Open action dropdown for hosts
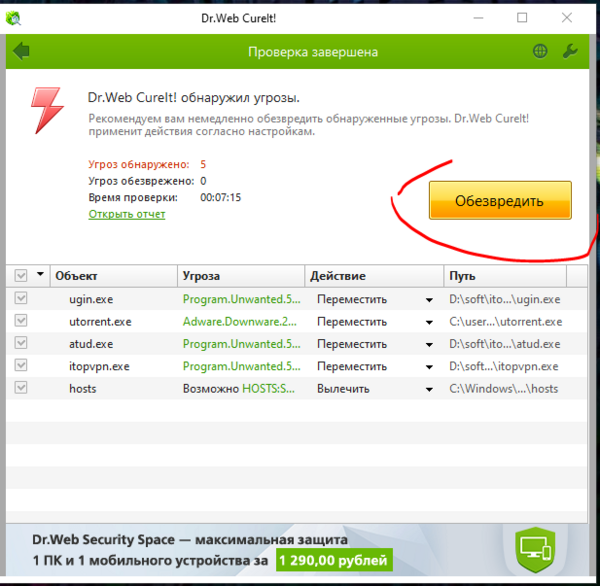 429,390
